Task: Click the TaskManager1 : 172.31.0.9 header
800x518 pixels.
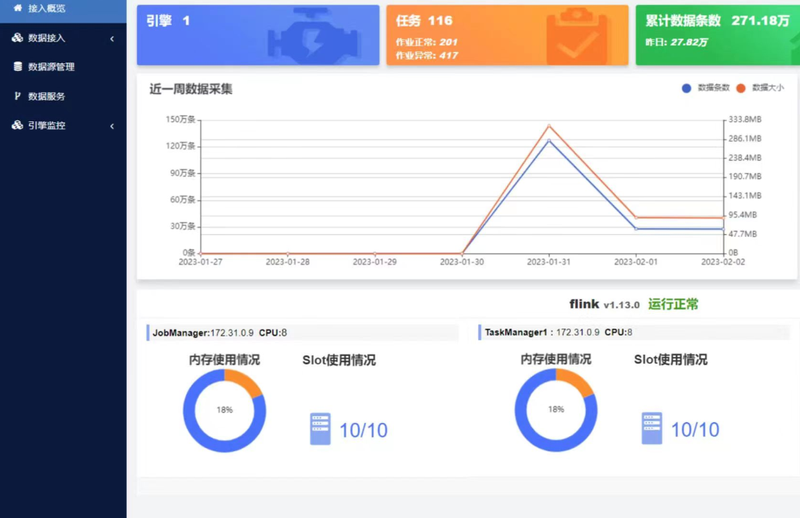Action: coord(634,332)
